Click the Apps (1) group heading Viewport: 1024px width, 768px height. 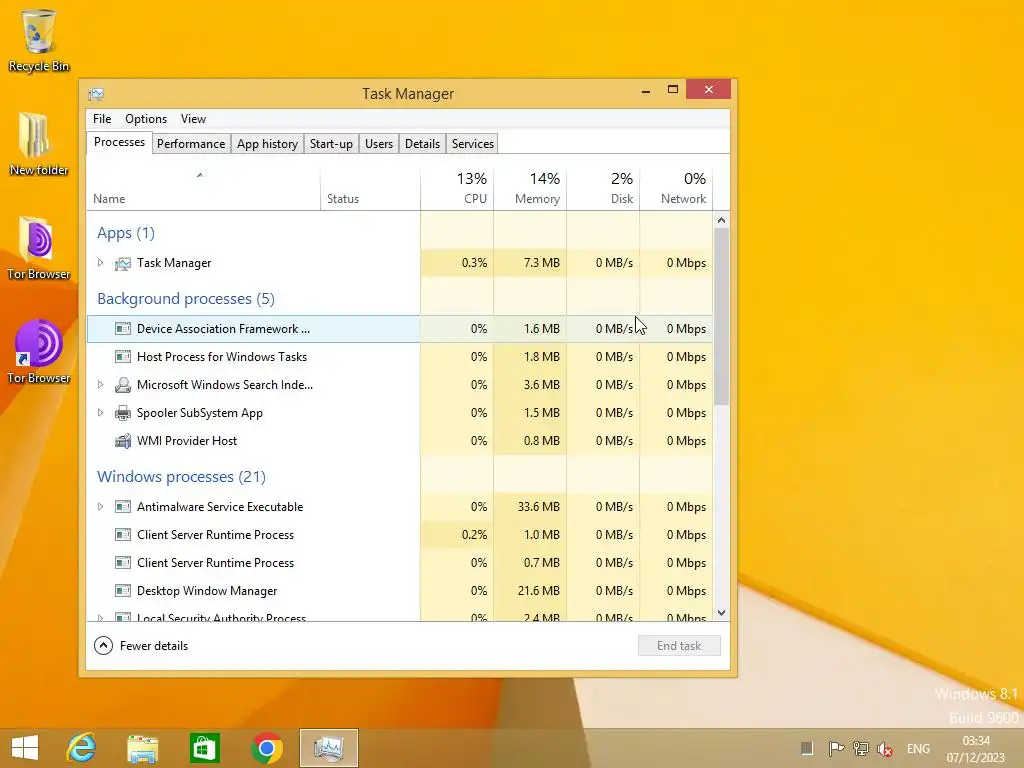126,233
